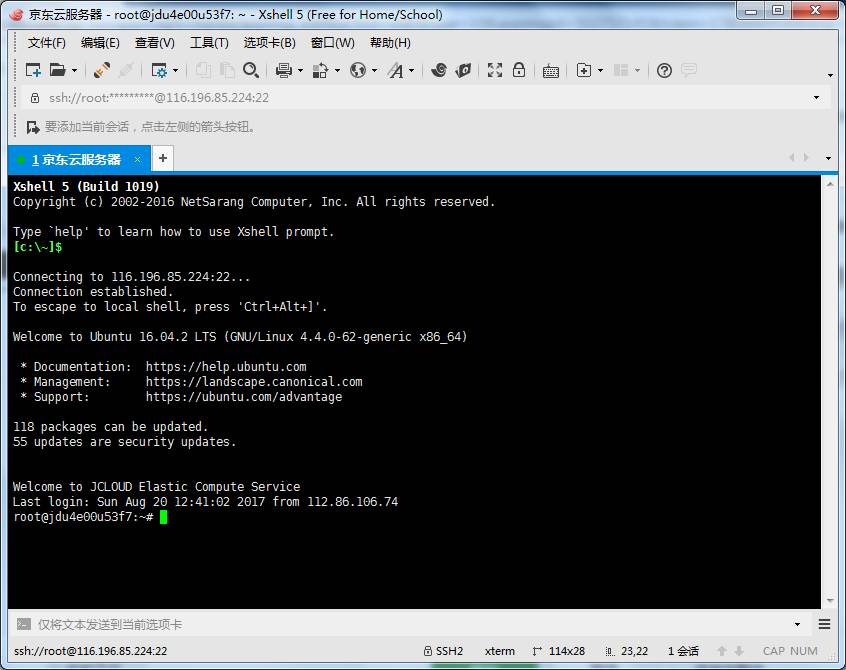Click the Help question mark icon
Screen dimensions: 846x670
pyautogui.click(x=665, y=70)
